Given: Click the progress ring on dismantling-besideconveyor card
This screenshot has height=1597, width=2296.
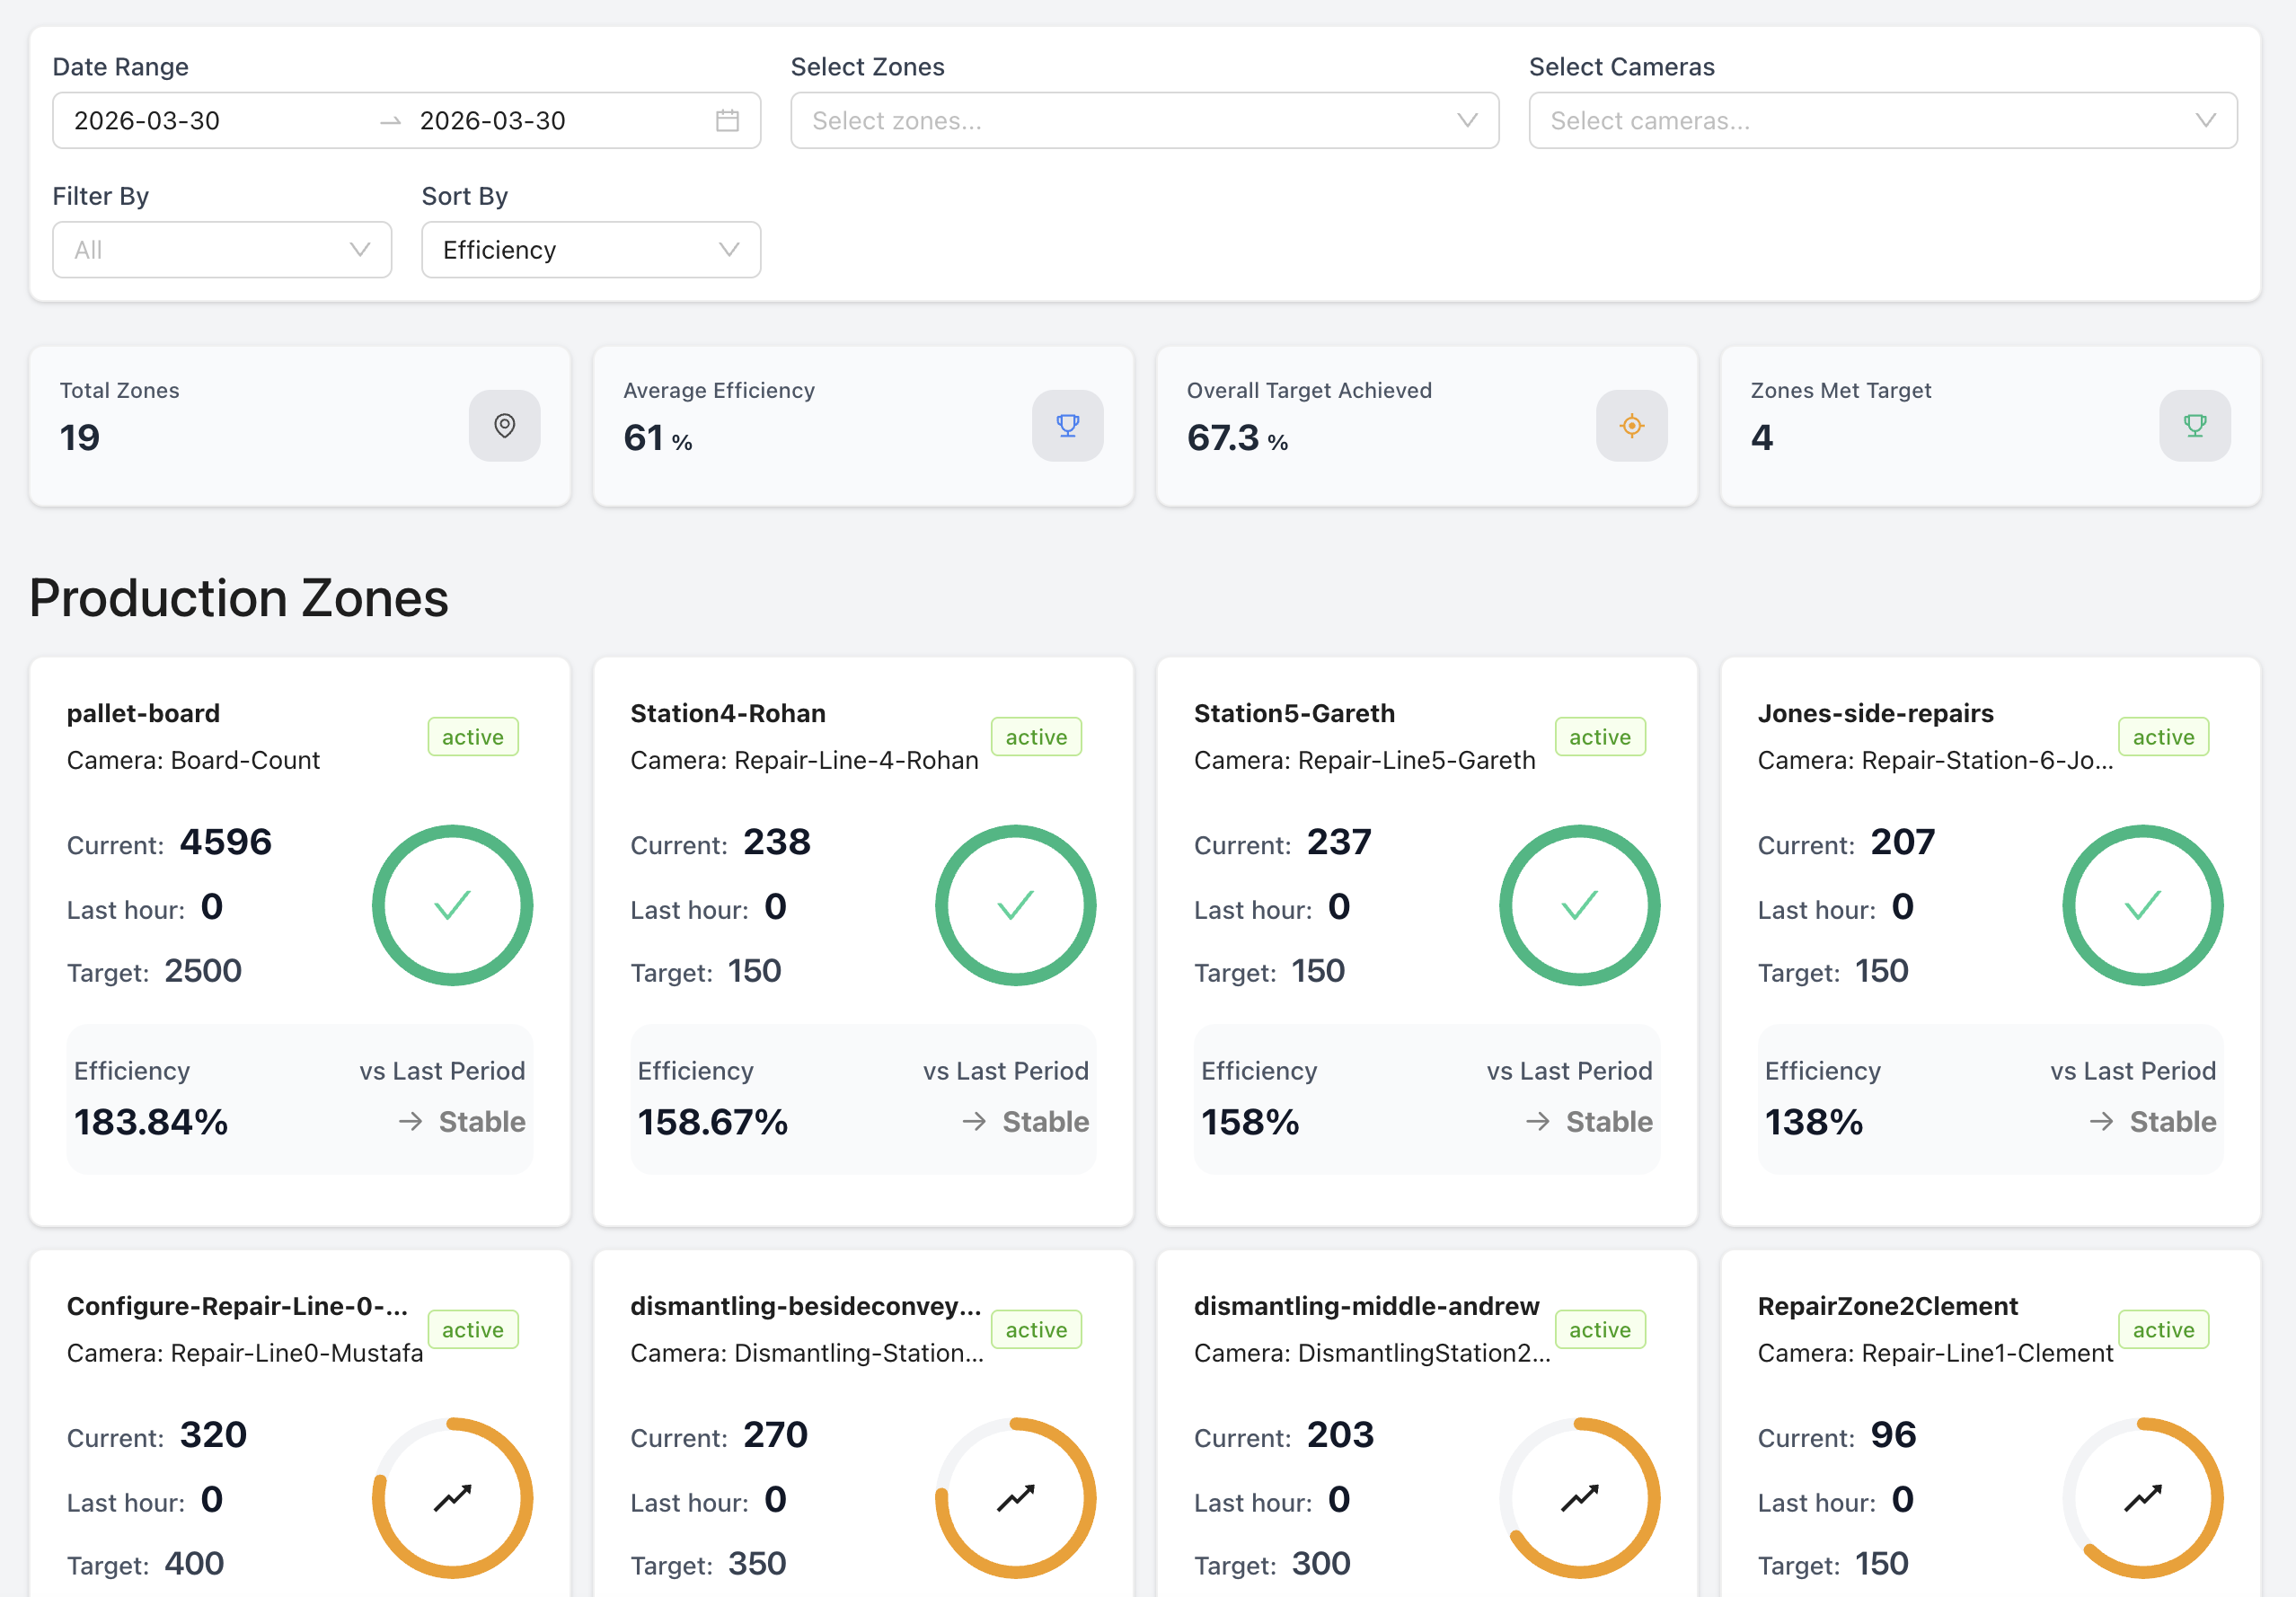Looking at the screenshot, I should pyautogui.click(x=1015, y=1497).
